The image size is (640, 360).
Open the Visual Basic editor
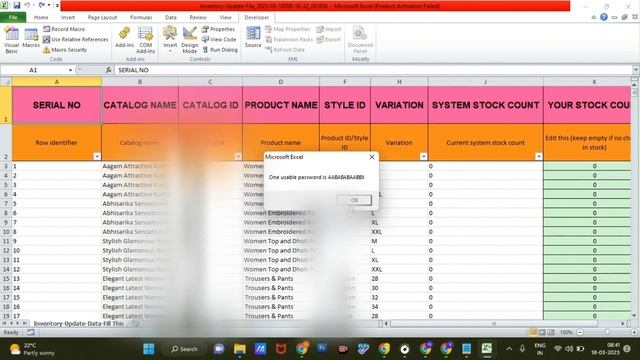11,40
